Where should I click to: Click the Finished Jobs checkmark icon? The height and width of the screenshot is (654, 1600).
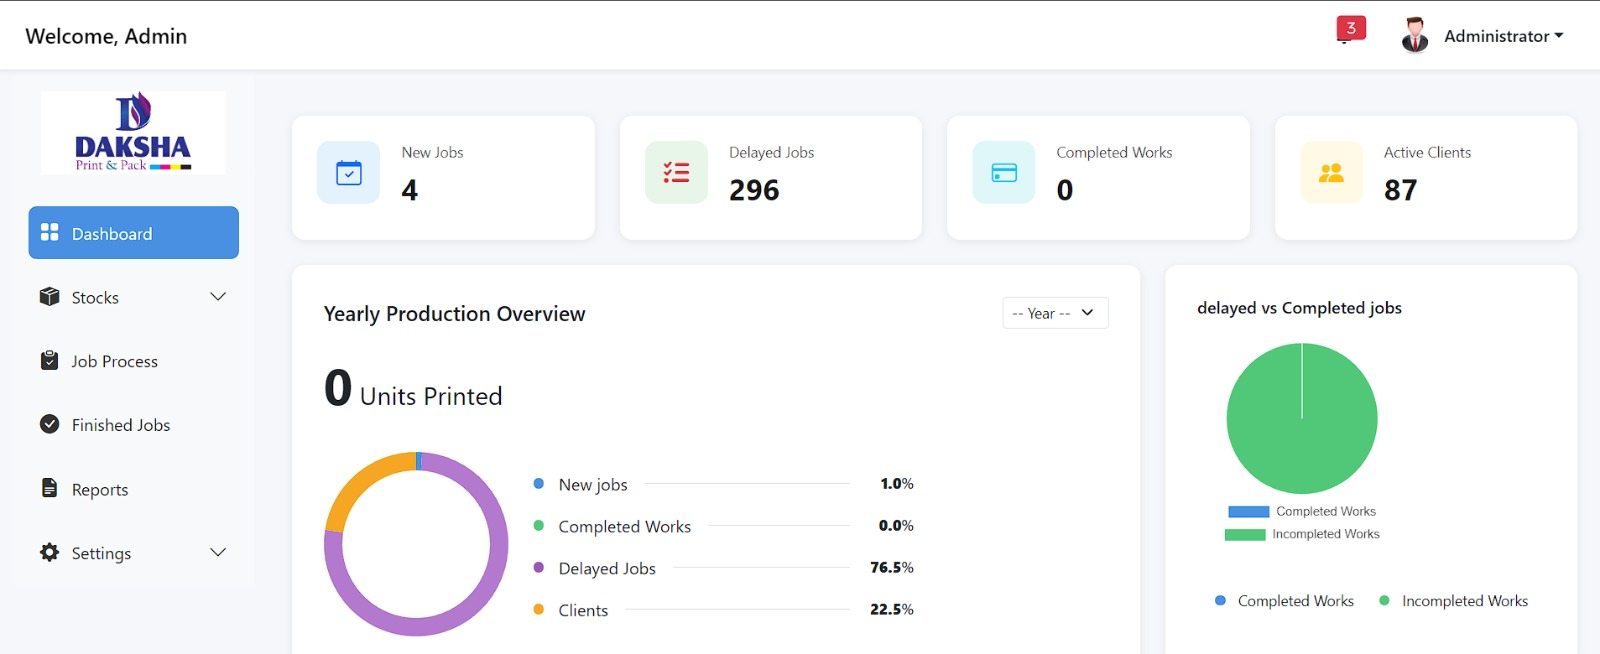49,424
